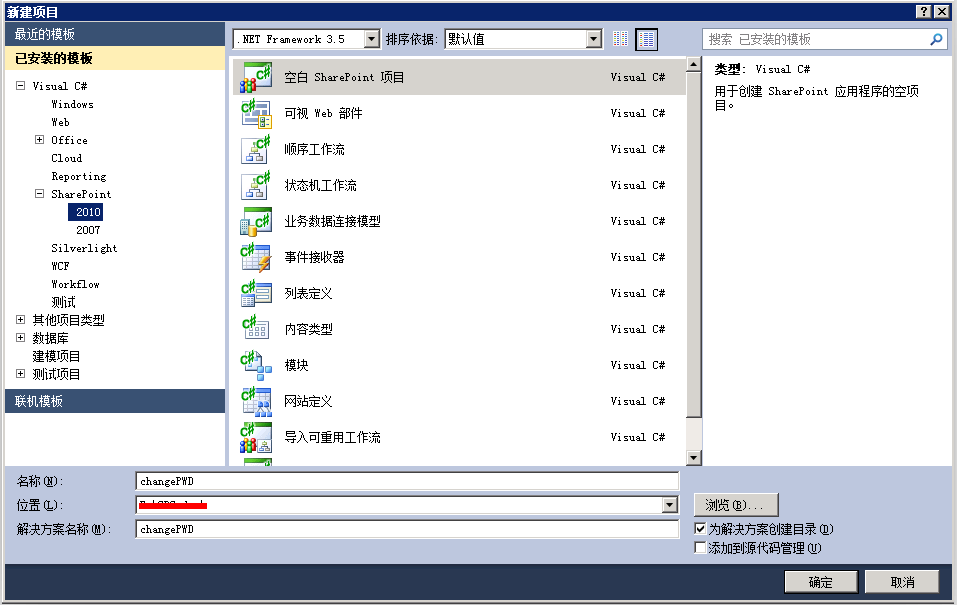Select SharePoint 2007 tree item
Viewport: 957px width, 605px height.
pyautogui.click(x=88, y=230)
